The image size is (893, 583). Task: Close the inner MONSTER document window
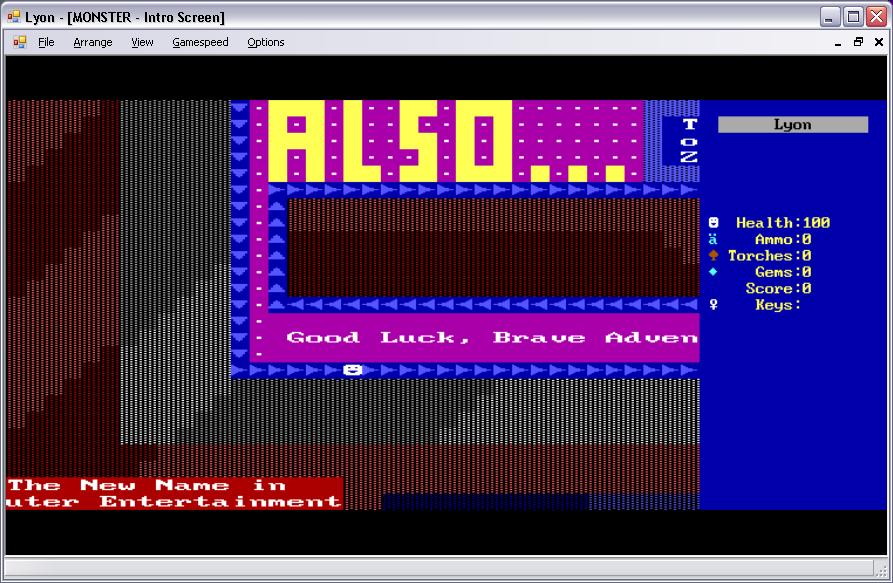(x=879, y=42)
